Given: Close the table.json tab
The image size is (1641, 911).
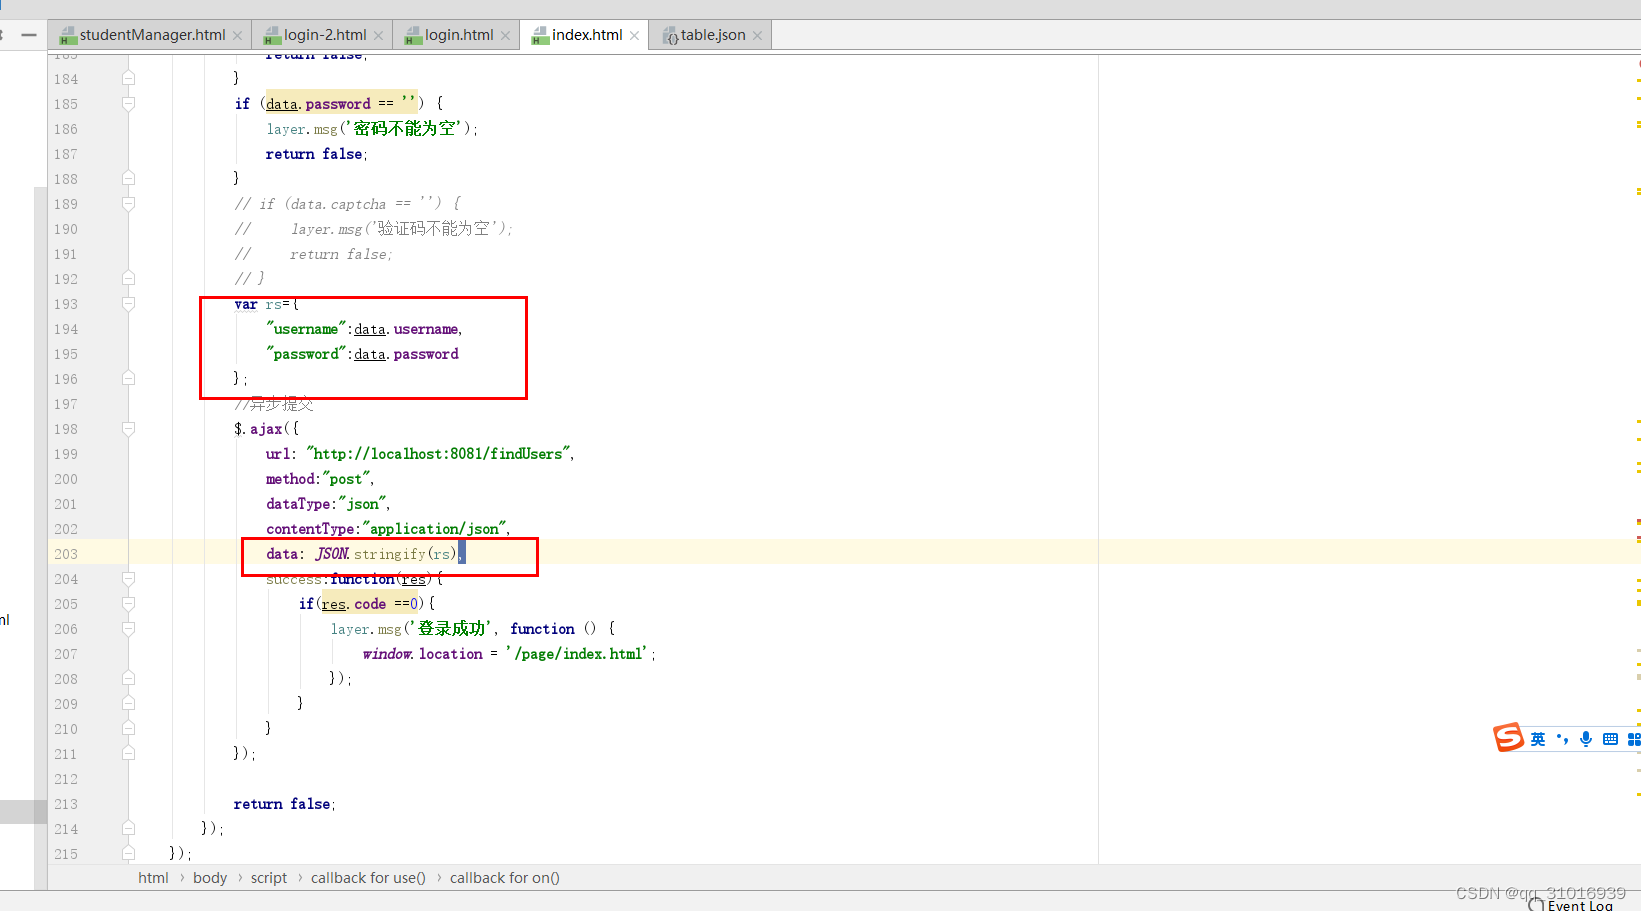Looking at the screenshot, I should [x=757, y=36].
